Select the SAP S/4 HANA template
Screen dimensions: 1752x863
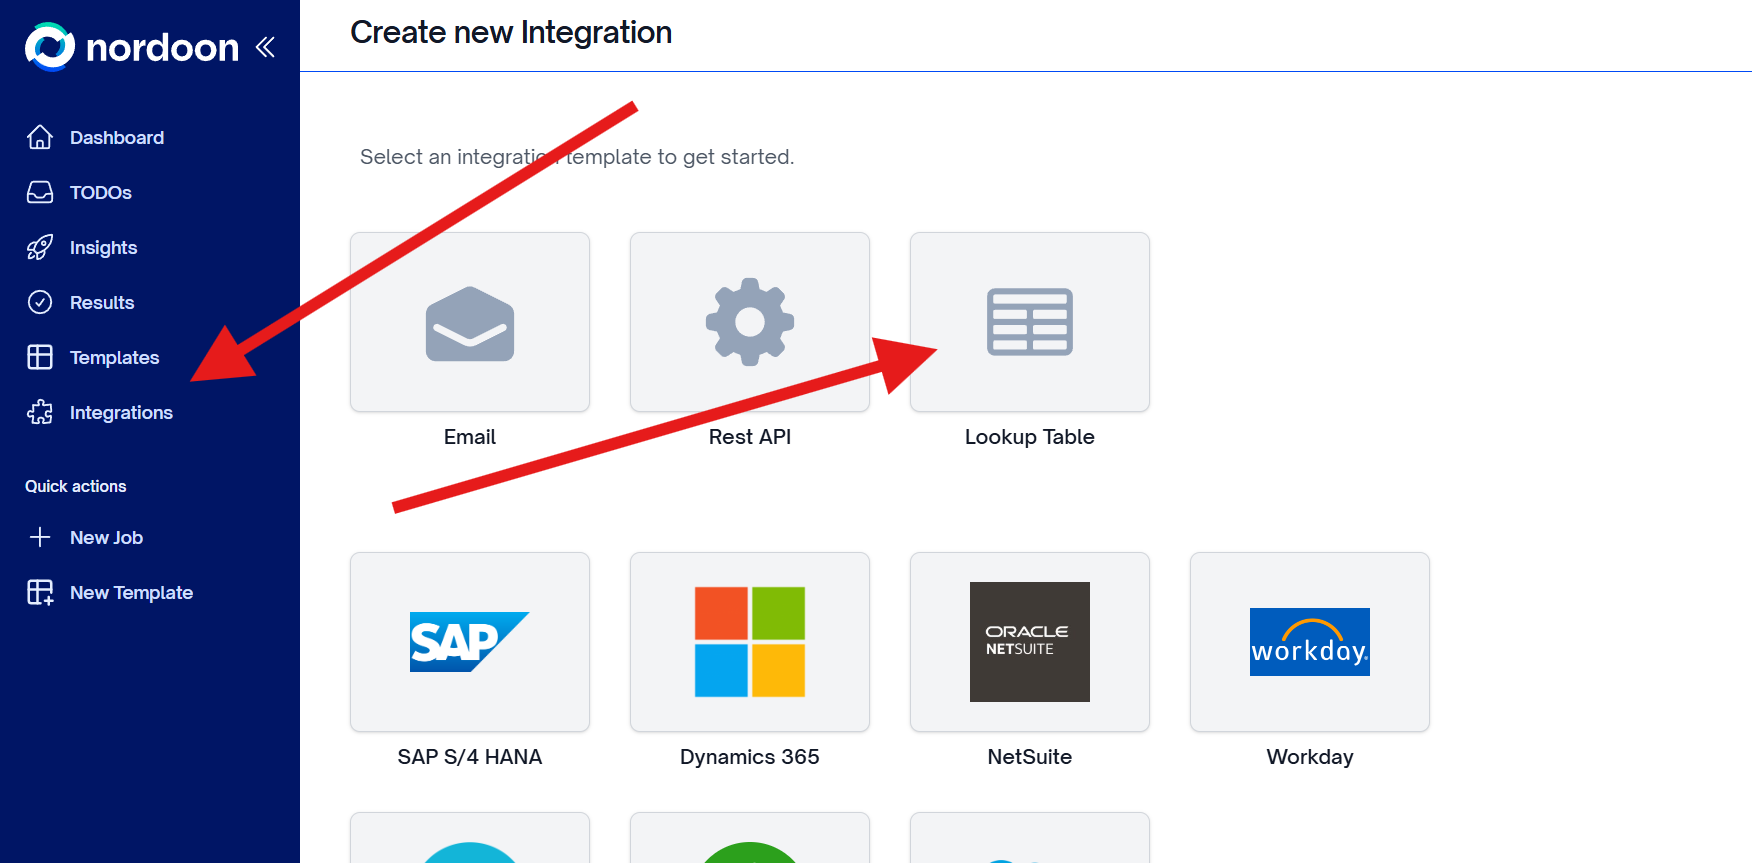[x=469, y=642]
